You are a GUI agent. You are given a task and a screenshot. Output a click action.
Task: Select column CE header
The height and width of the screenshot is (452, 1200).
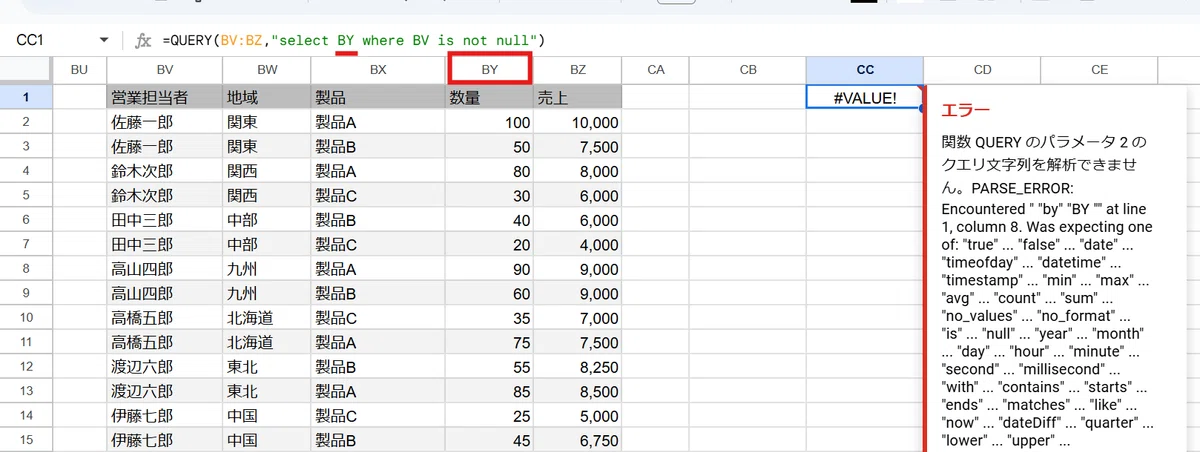click(1099, 70)
